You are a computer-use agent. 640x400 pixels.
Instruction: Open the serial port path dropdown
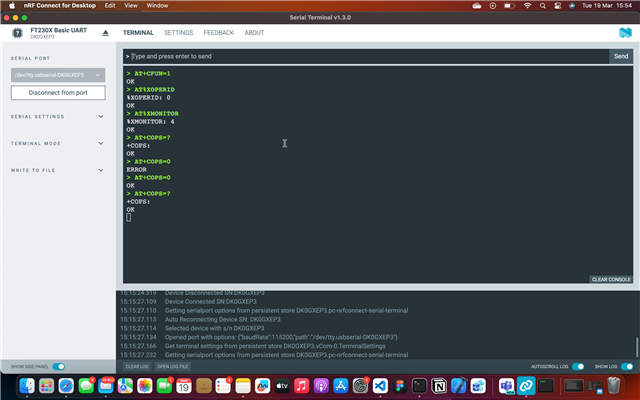pyautogui.click(x=58, y=75)
